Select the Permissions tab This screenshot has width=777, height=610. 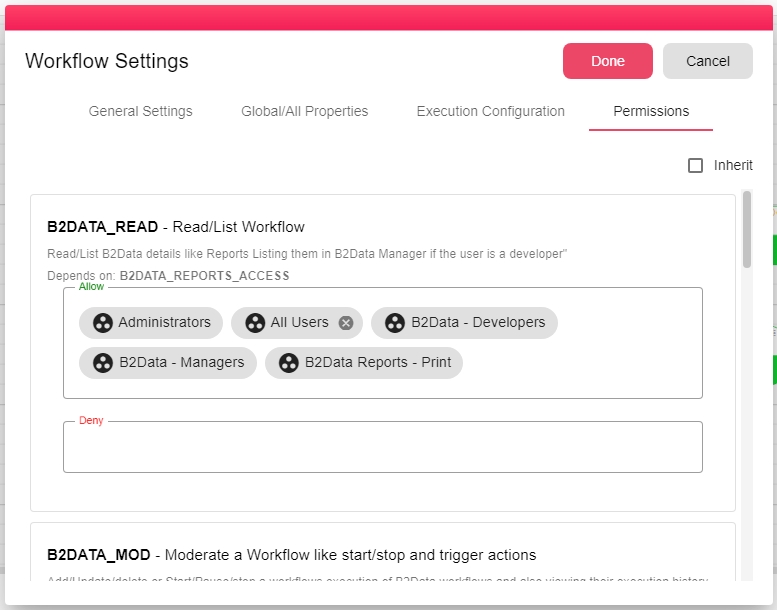point(651,112)
